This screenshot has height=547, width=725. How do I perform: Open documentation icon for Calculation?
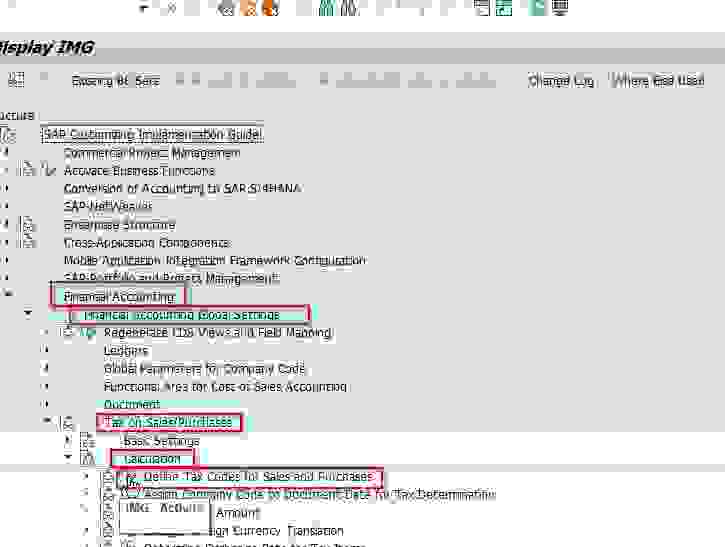87,459
